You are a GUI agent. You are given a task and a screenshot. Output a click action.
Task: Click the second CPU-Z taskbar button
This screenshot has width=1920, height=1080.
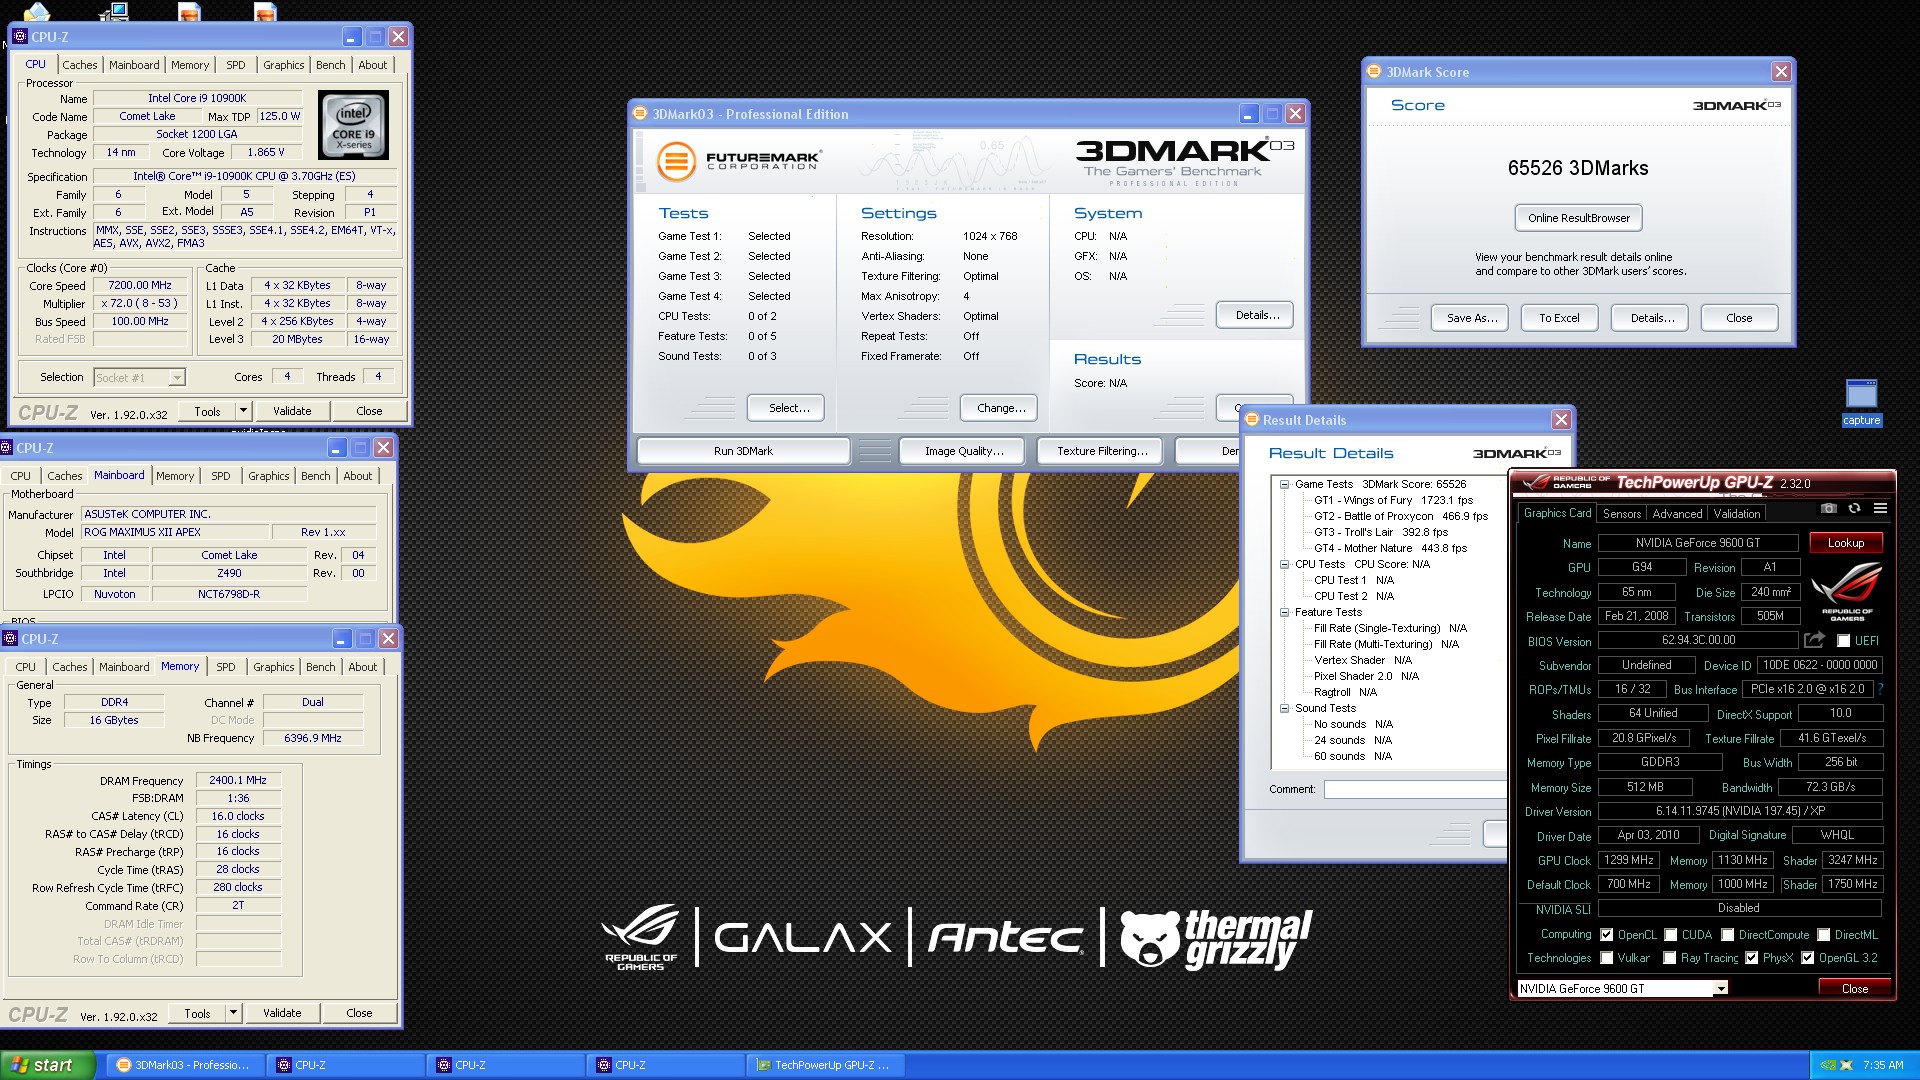pos(504,1065)
